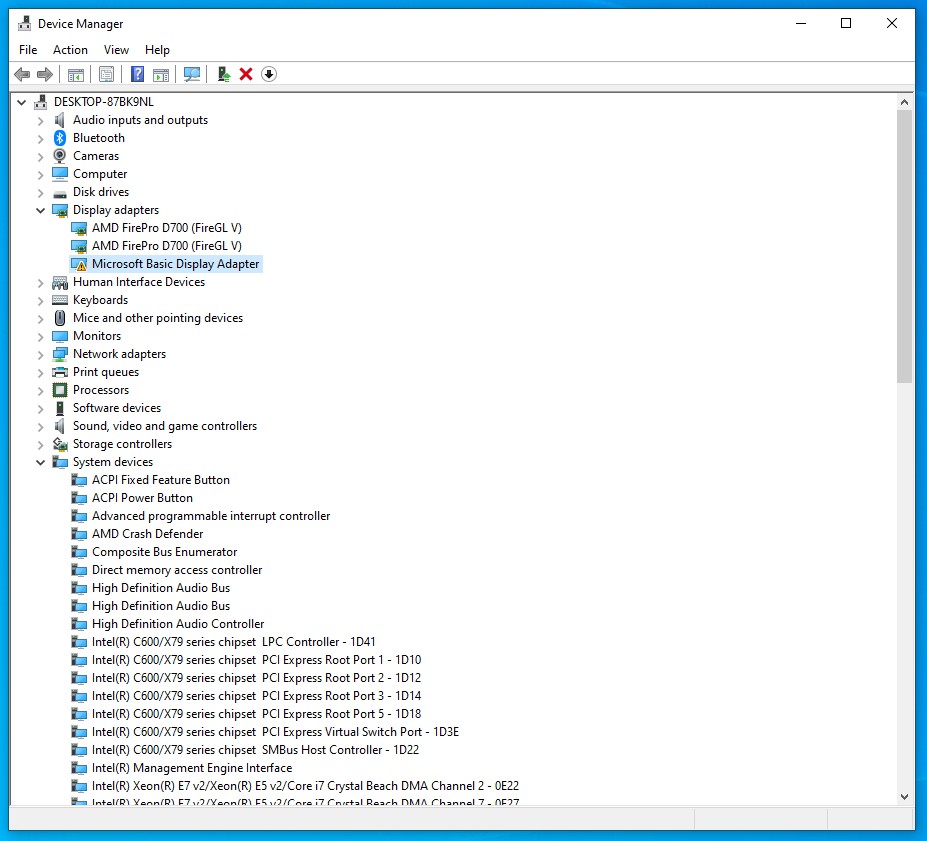Open Properties via the toolbar icon
Viewport: 927px width, 841px height.
(106, 74)
